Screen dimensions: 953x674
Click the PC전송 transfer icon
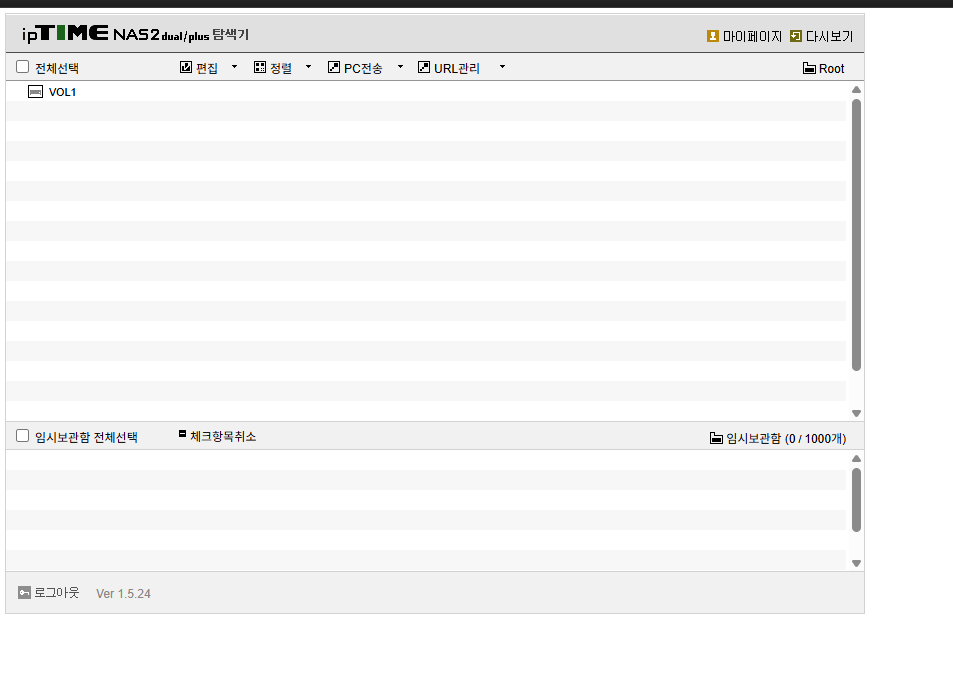pos(334,67)
